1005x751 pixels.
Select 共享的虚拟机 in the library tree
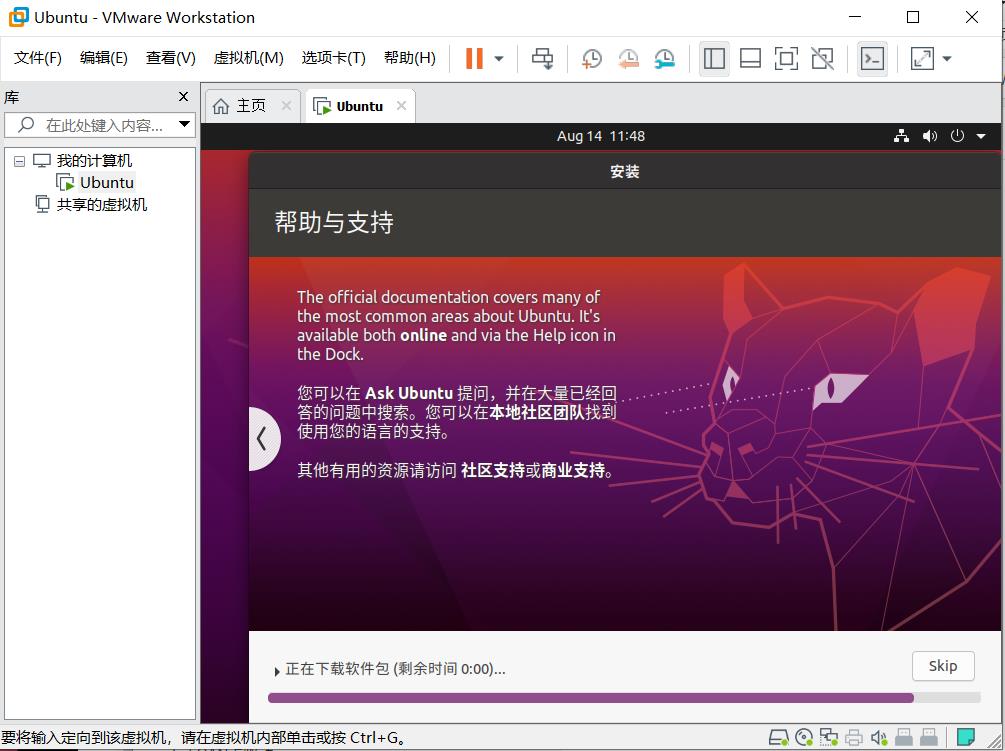[101, 204]
